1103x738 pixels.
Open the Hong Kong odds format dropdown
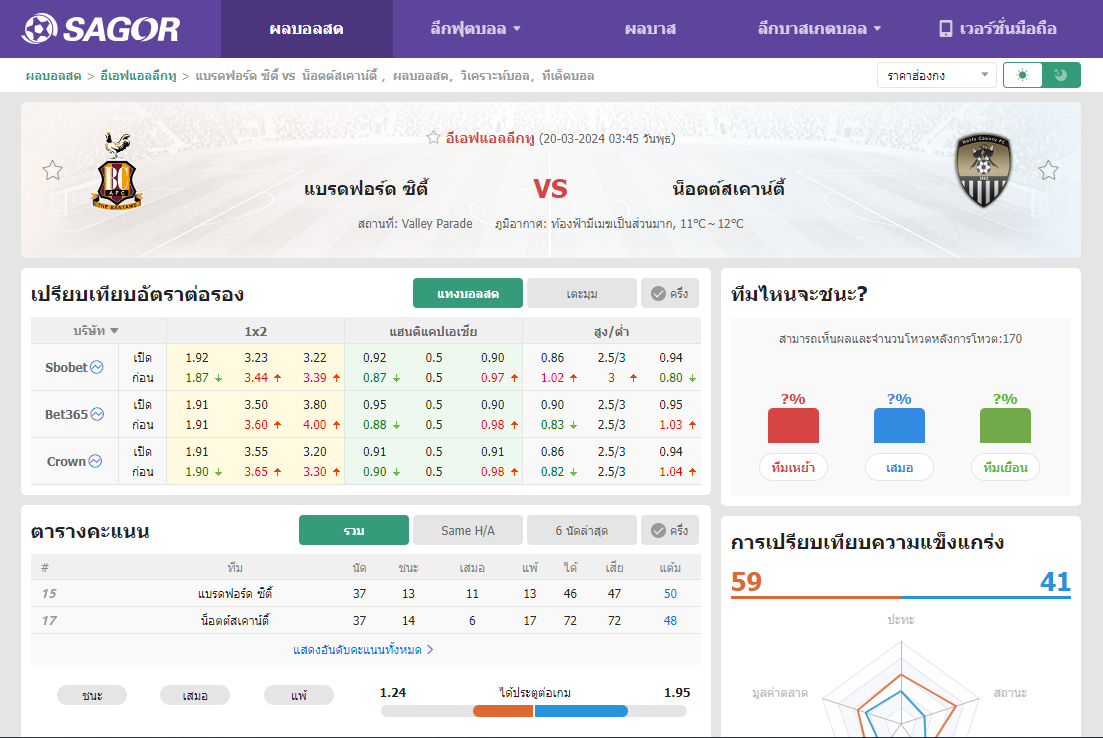(x=936, y=75)
